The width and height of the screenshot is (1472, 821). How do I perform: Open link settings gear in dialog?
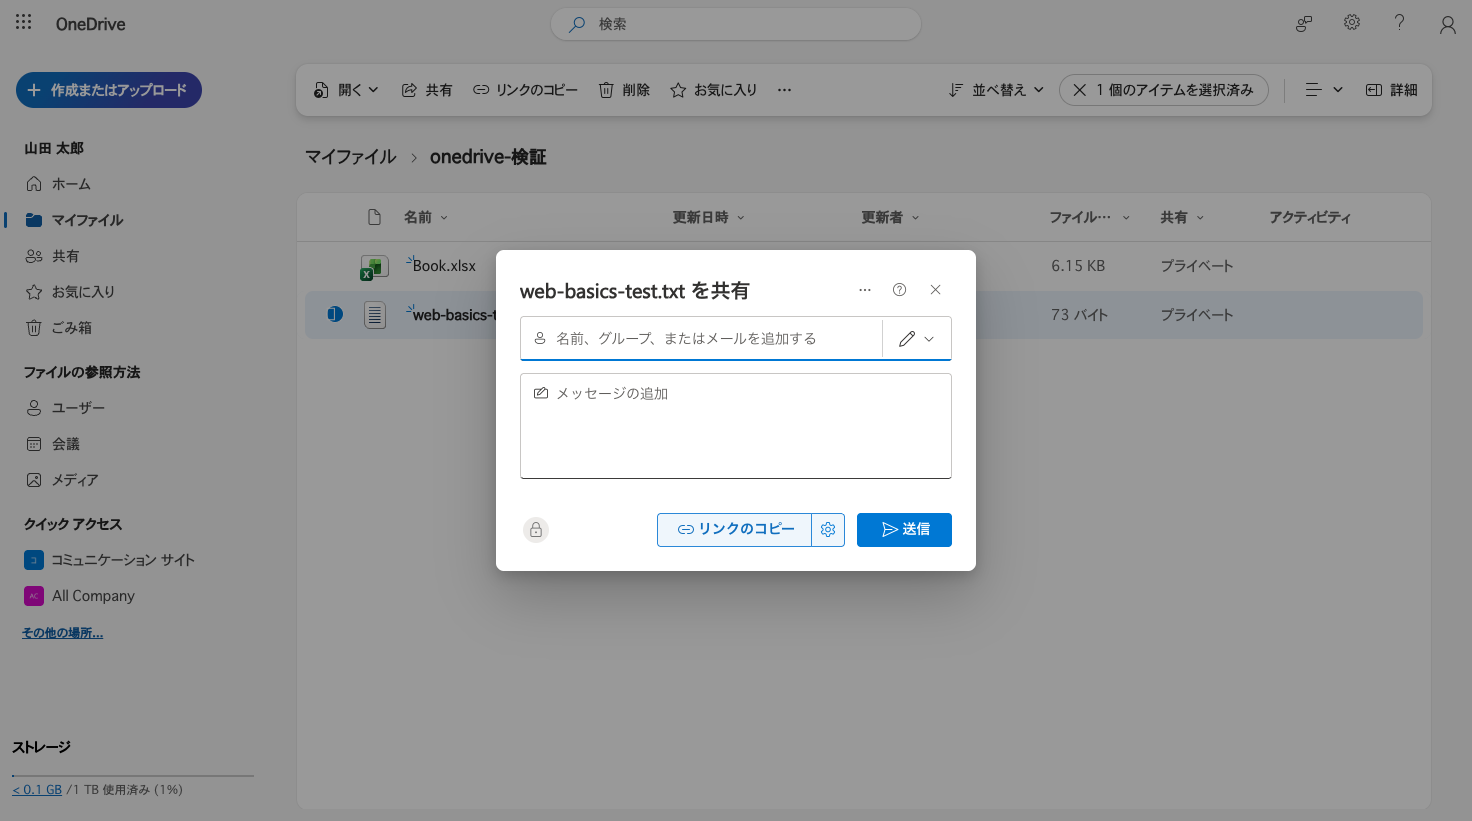tap(828, 530)
